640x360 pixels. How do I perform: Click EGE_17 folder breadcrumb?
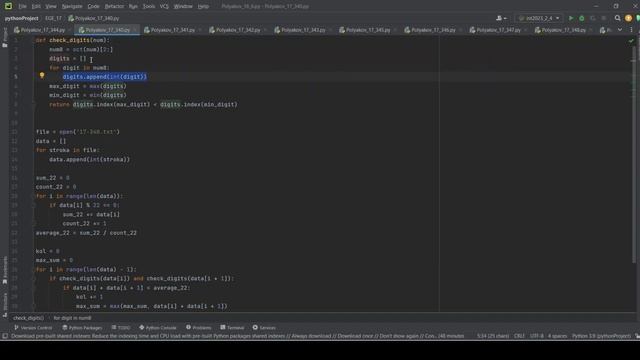53,18
